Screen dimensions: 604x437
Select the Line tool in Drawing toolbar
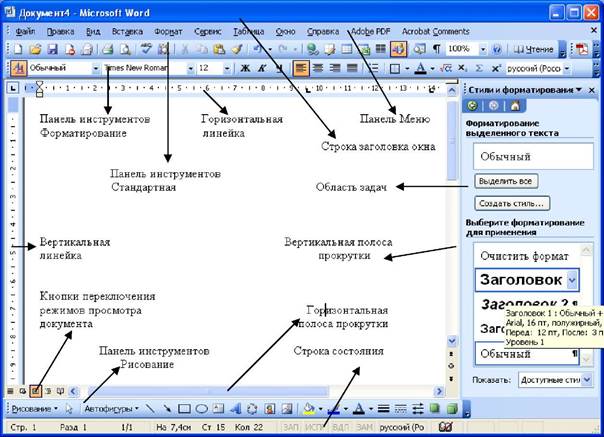click(x=150, y=409)
